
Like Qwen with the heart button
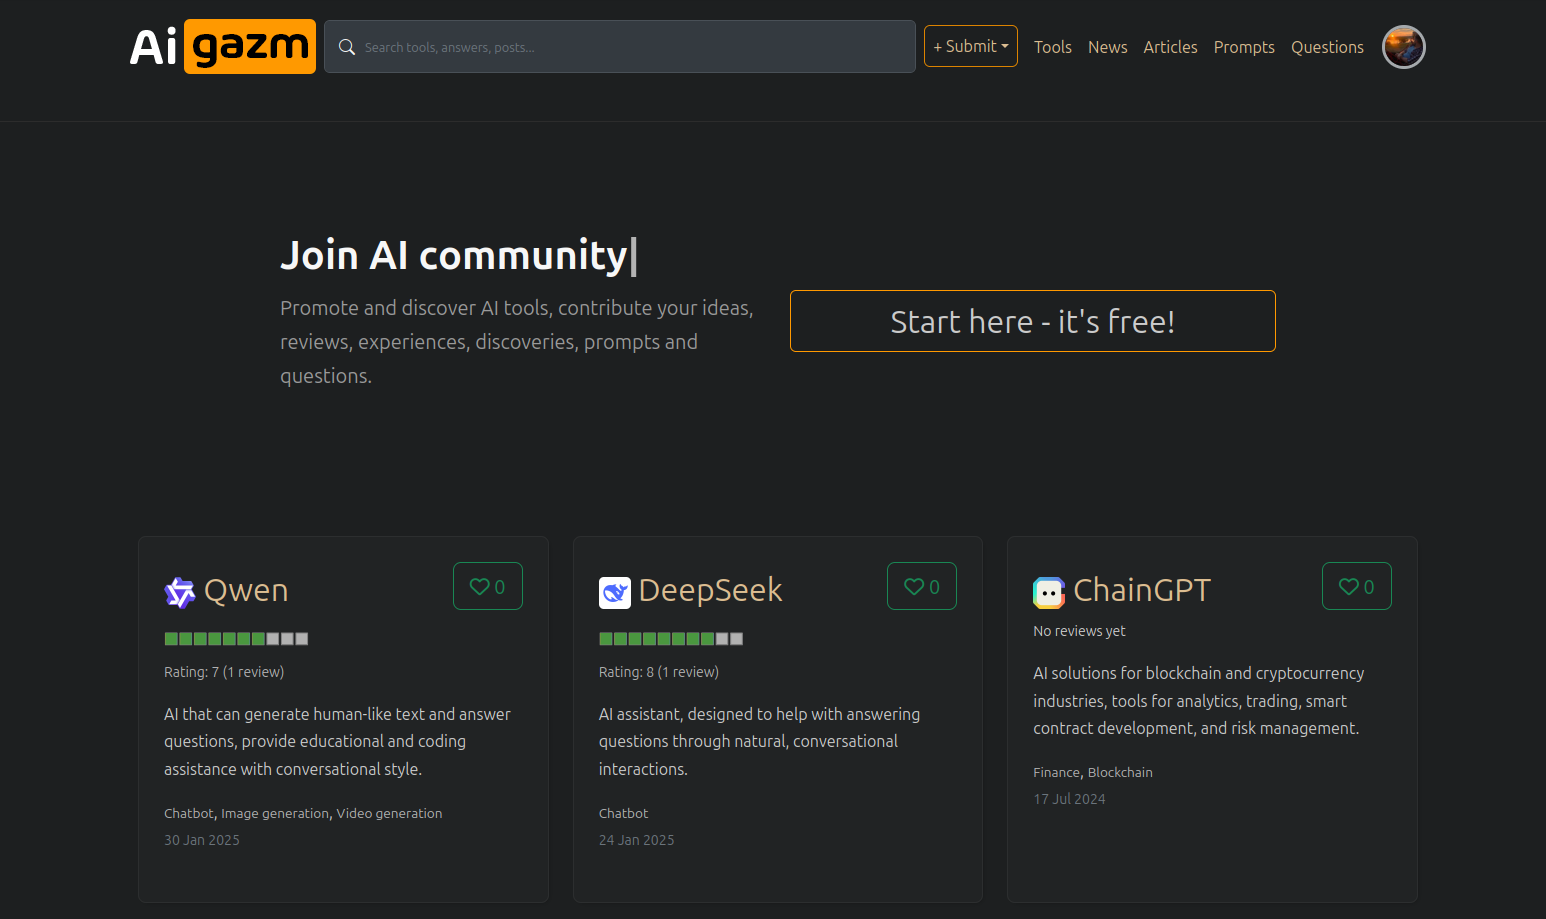coord(488,586)
